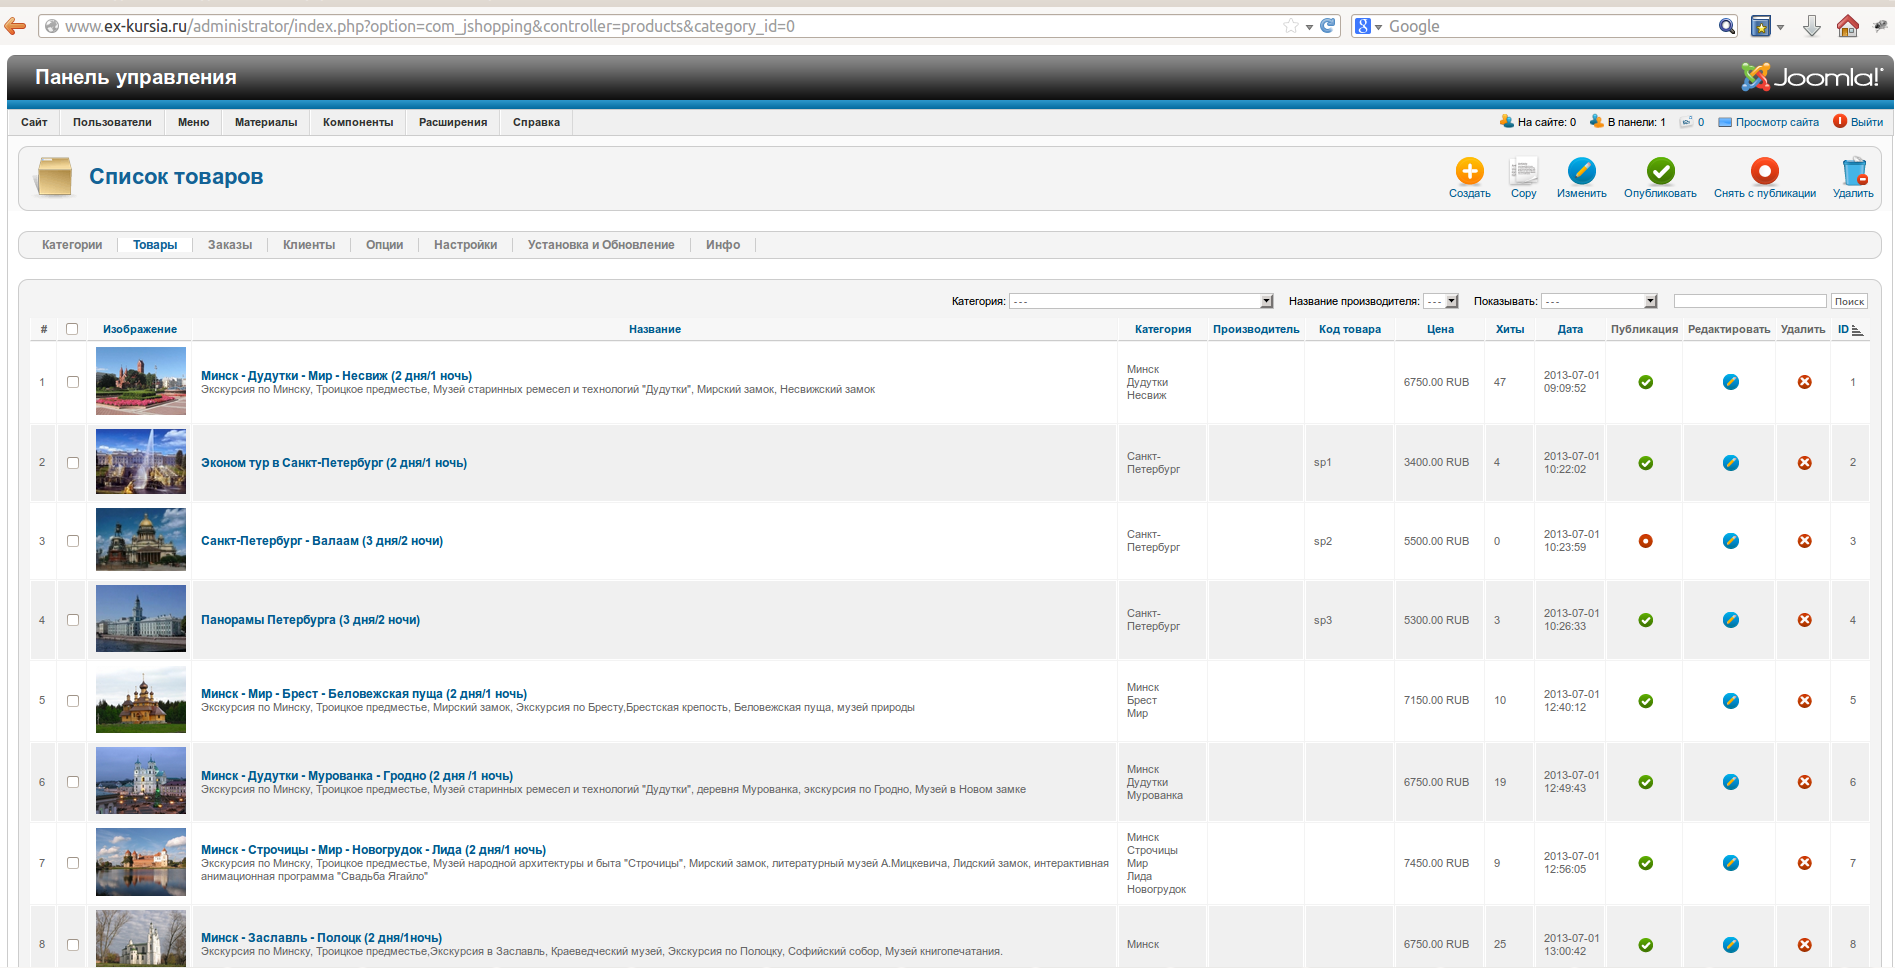Click edit icon for Минск - Дудутки - Мир - Несвиж

(1730, 382)
